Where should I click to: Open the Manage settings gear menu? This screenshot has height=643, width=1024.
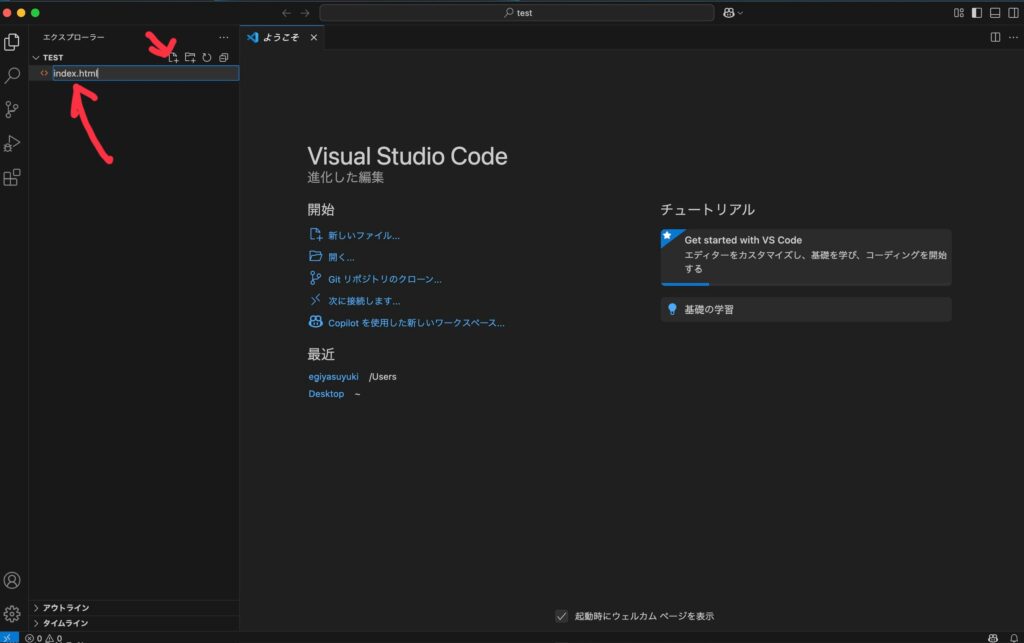click(12, 614)
